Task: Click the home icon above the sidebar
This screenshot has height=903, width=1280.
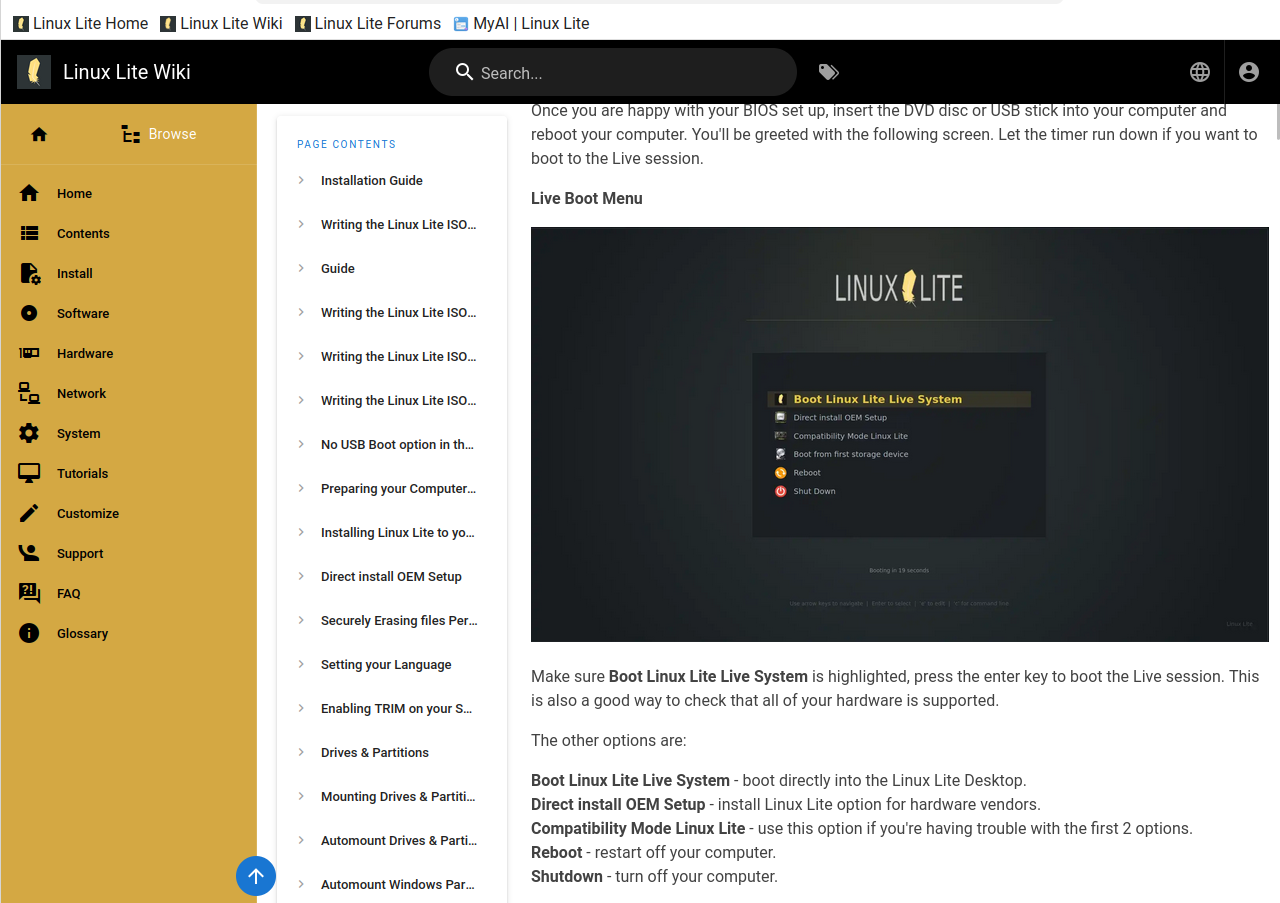Action: 39,134
